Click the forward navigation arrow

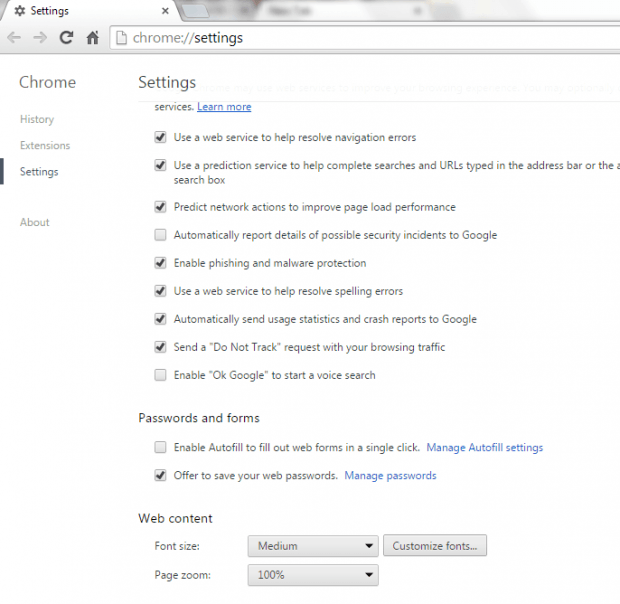pyautogui.click(x=40, y=38)
